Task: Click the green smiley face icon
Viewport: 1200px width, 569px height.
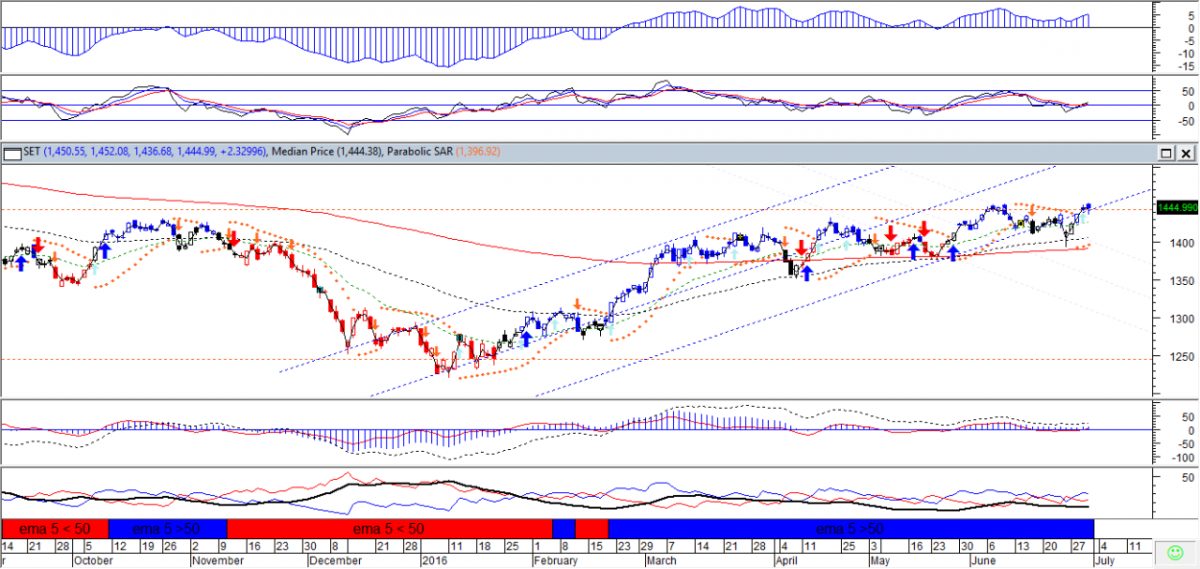Action: (x=1174, y=552)
